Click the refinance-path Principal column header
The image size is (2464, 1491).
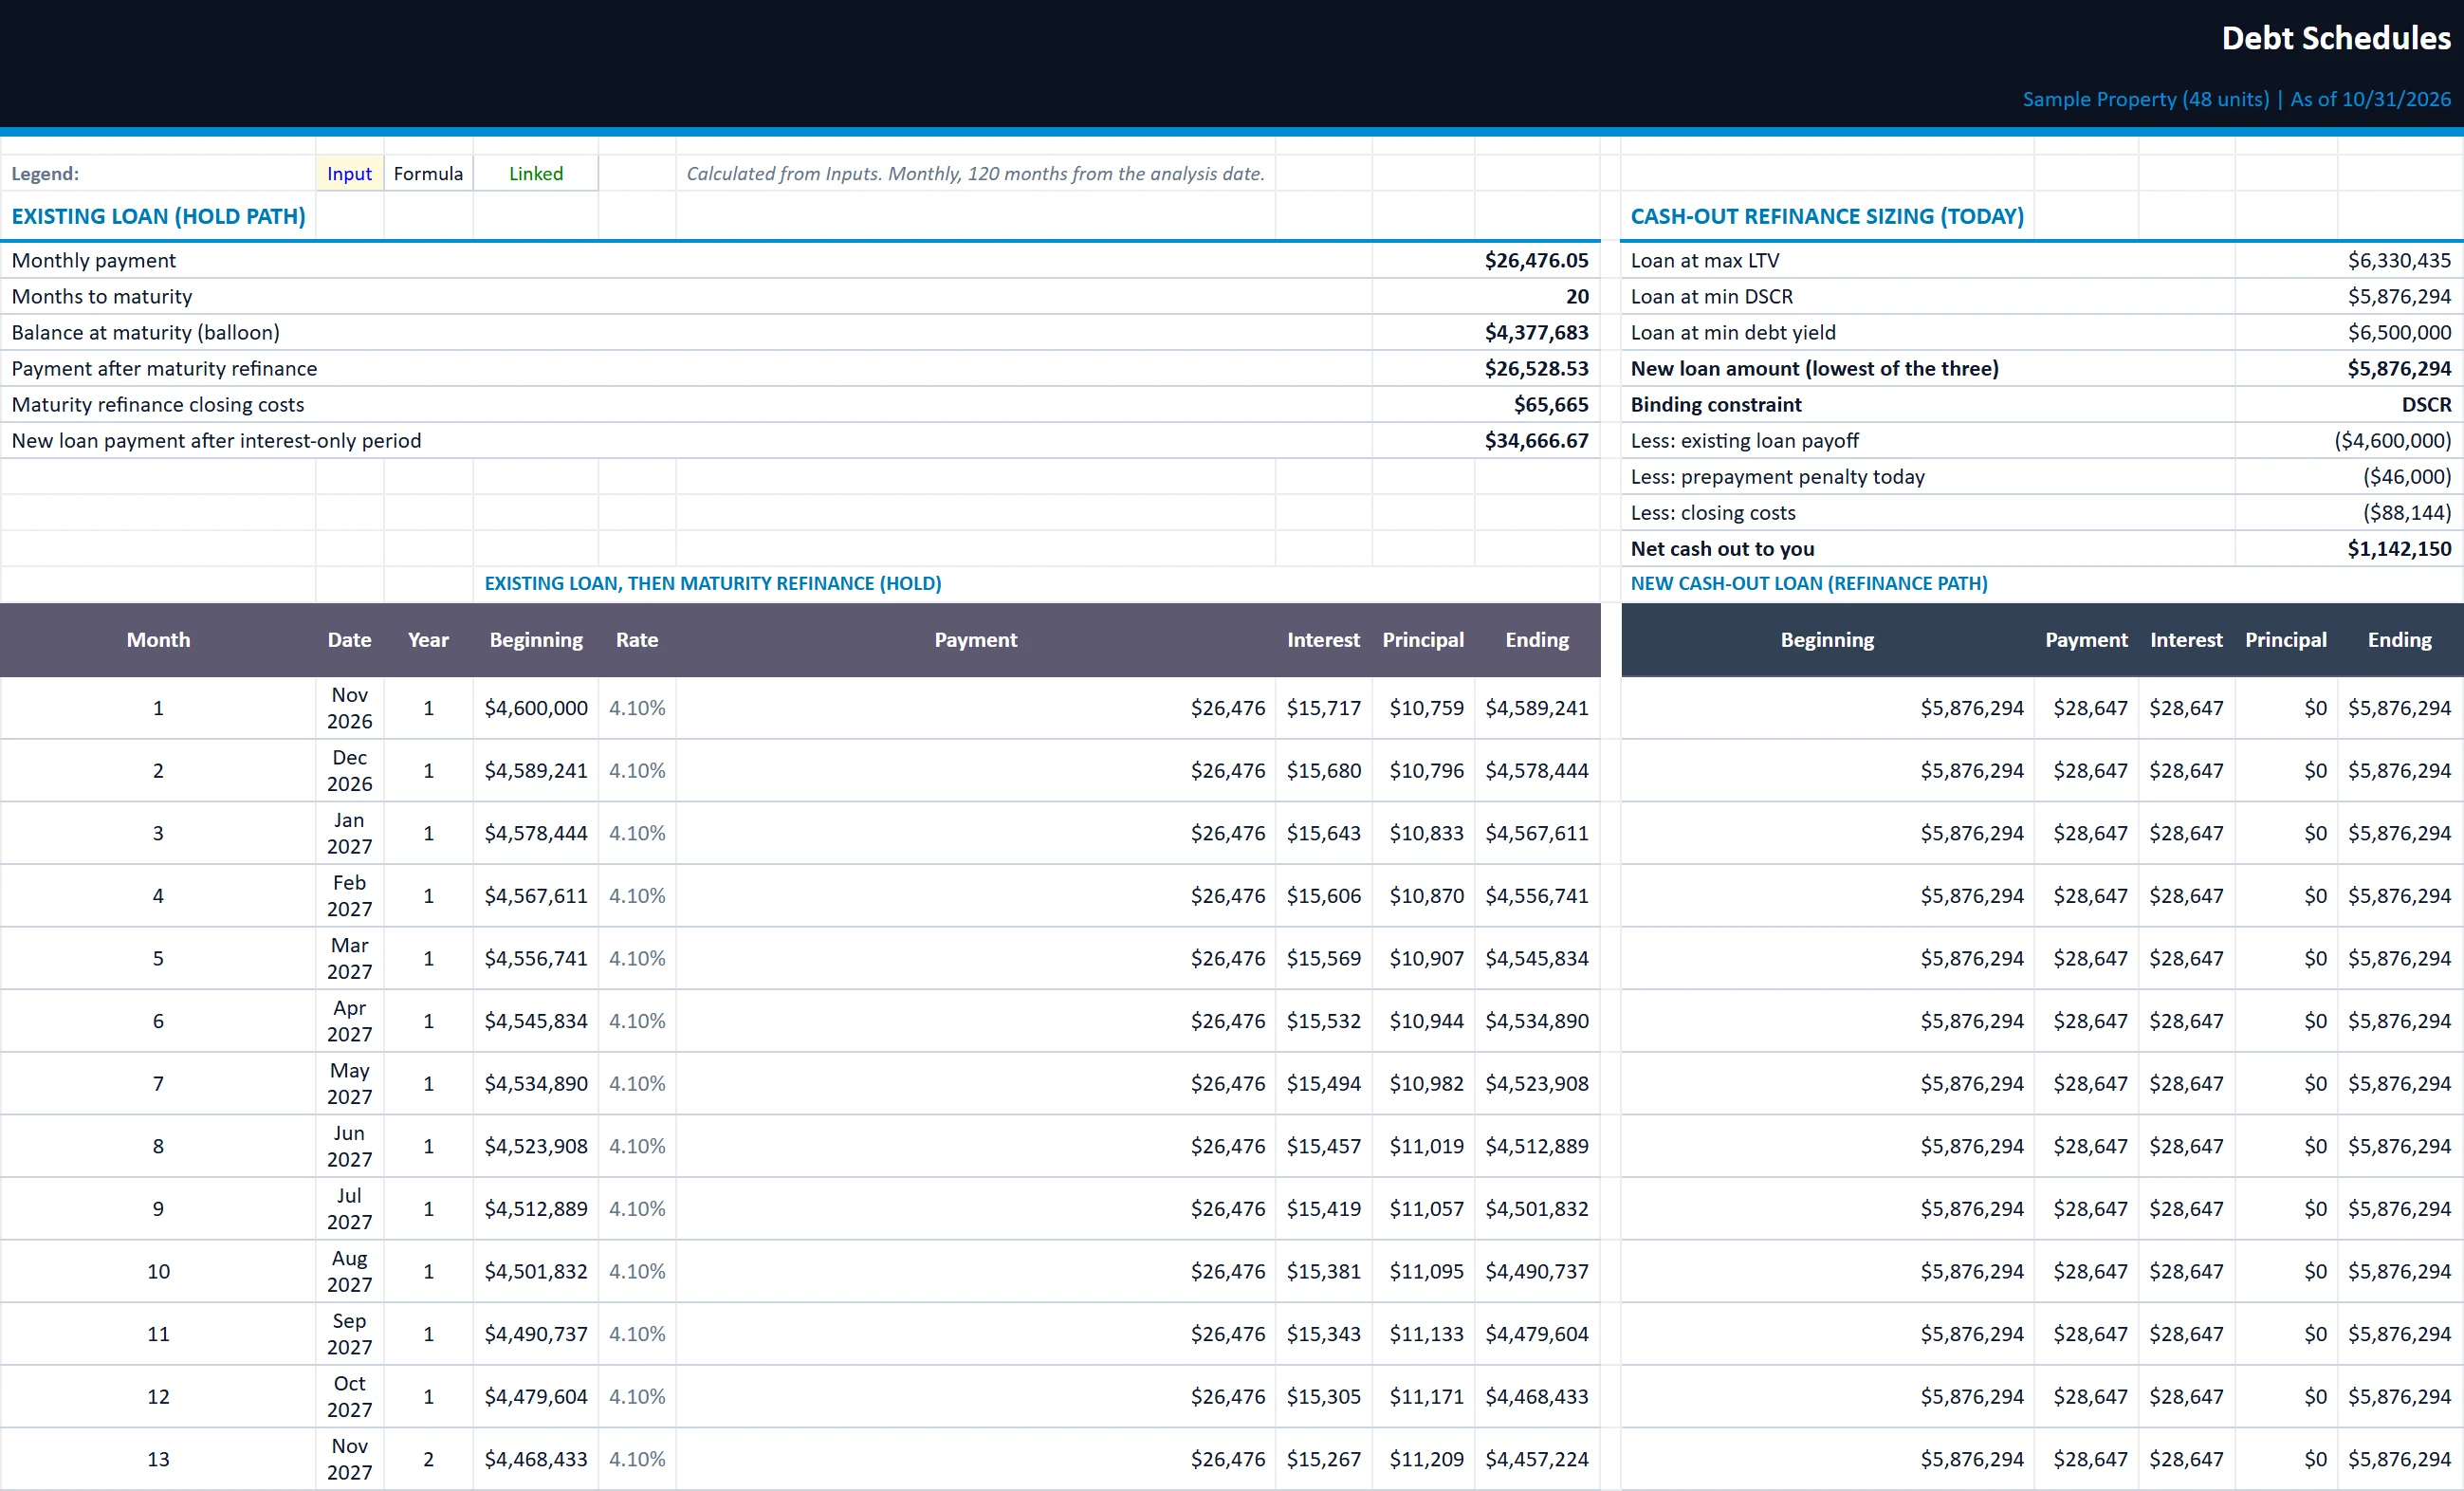pos(2286,640)
